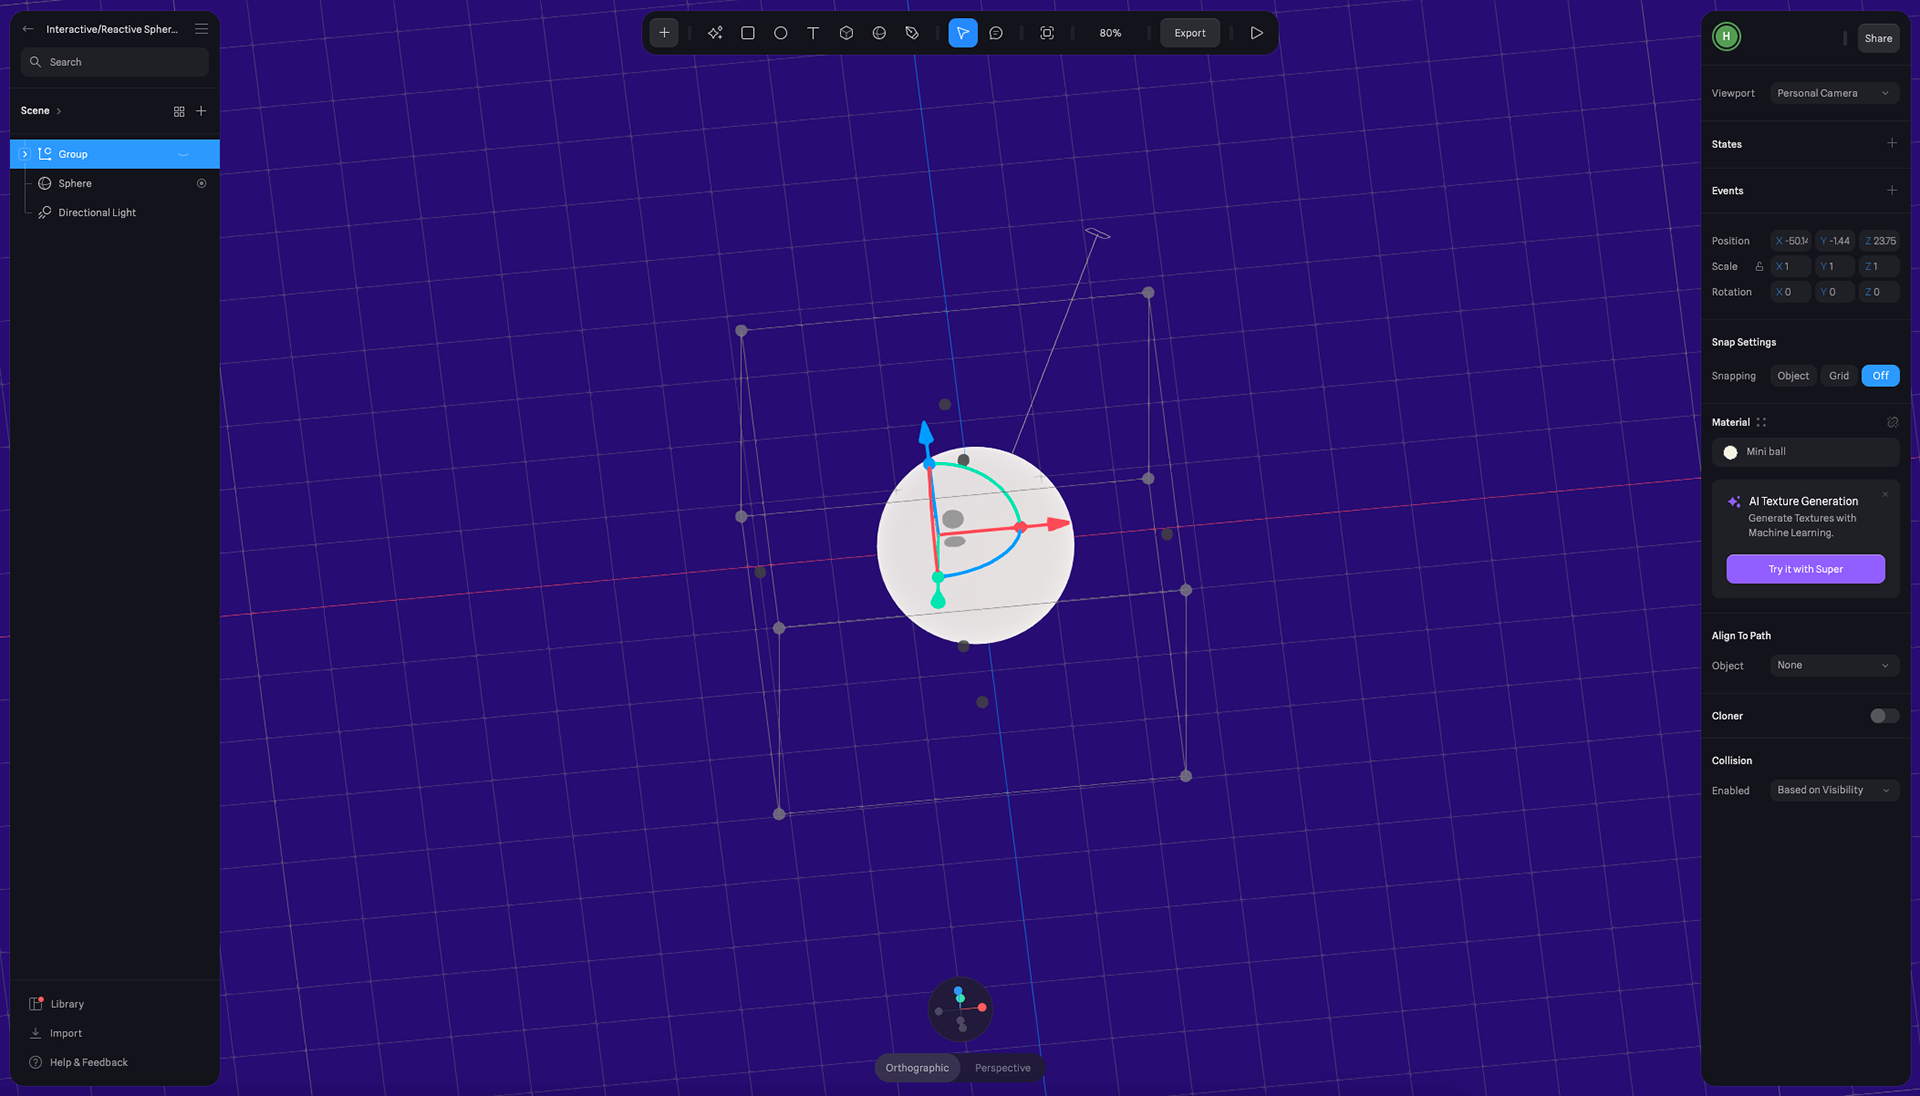Click the Play preview button
1920x1096 pixels.
1256,33
